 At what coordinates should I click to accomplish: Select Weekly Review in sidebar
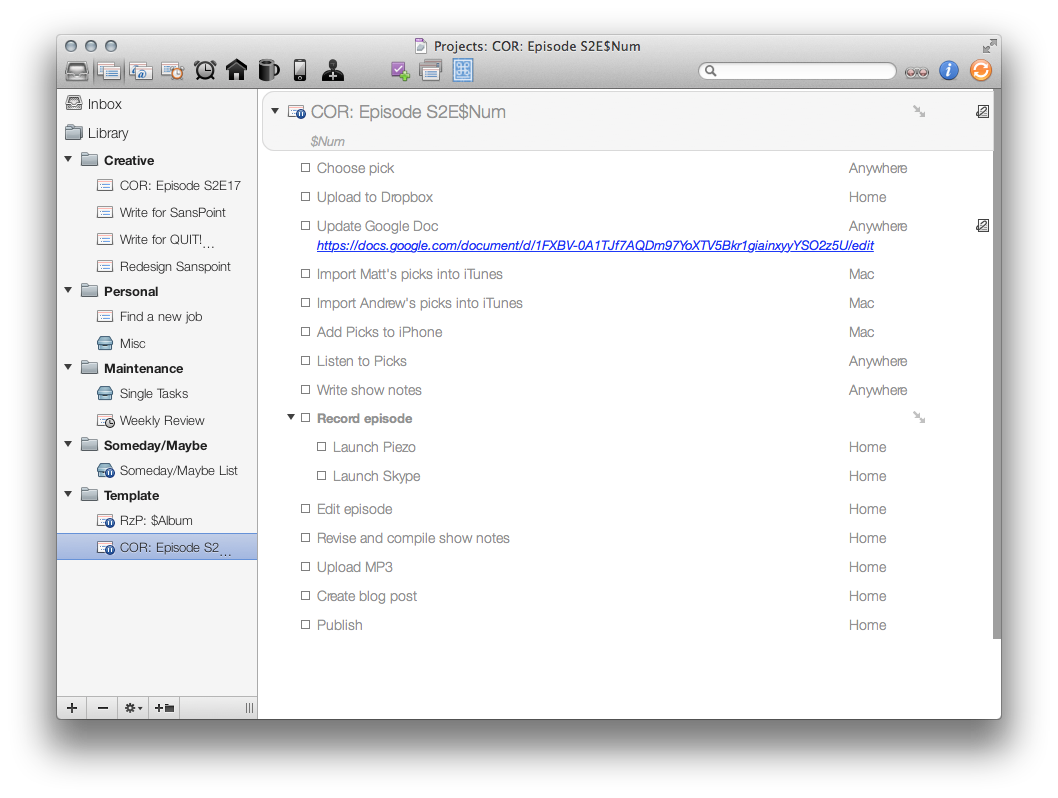pos(157,420)
